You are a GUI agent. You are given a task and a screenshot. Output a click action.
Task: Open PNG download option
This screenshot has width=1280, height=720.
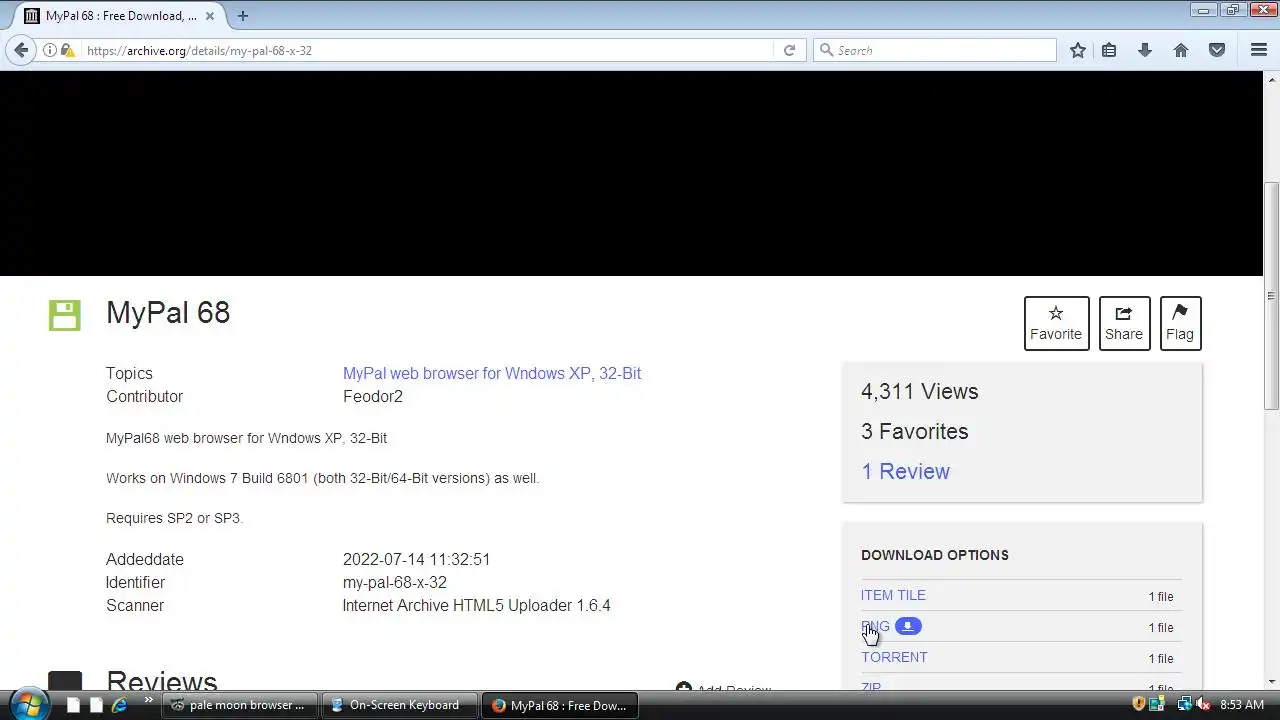coord(875,626)
